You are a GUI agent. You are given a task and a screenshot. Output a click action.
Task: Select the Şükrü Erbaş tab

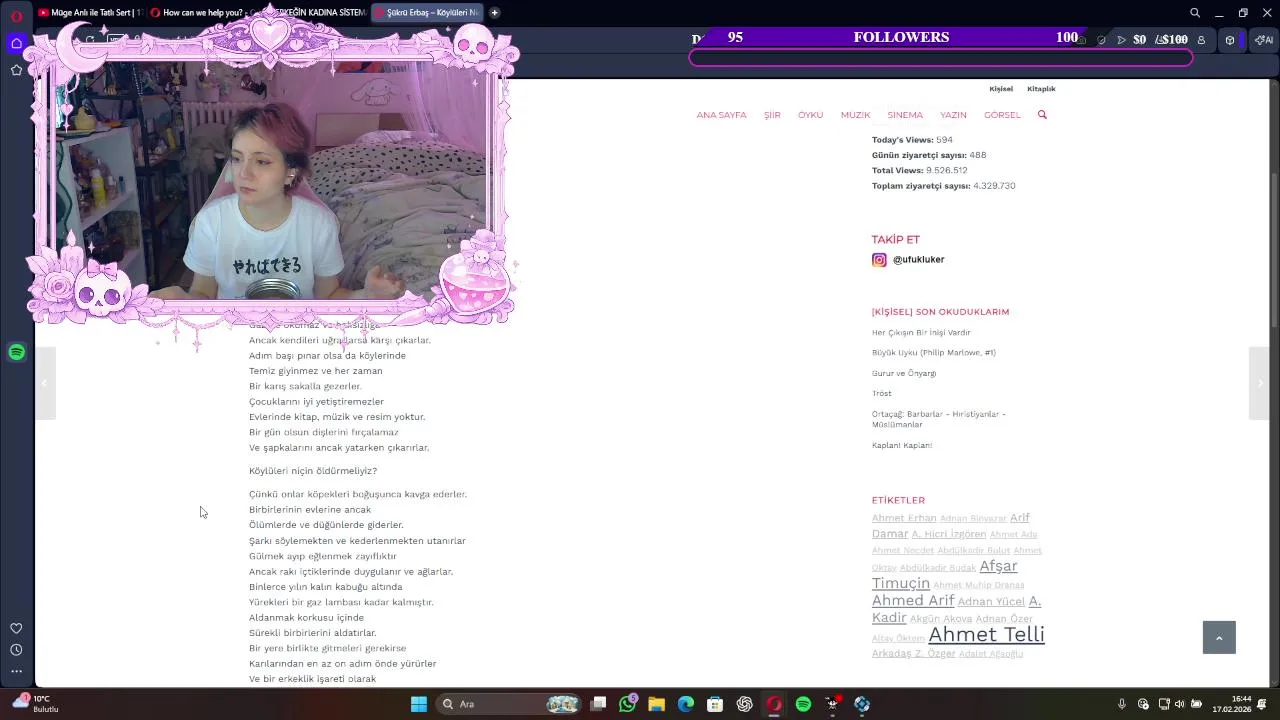pos(427,13)
